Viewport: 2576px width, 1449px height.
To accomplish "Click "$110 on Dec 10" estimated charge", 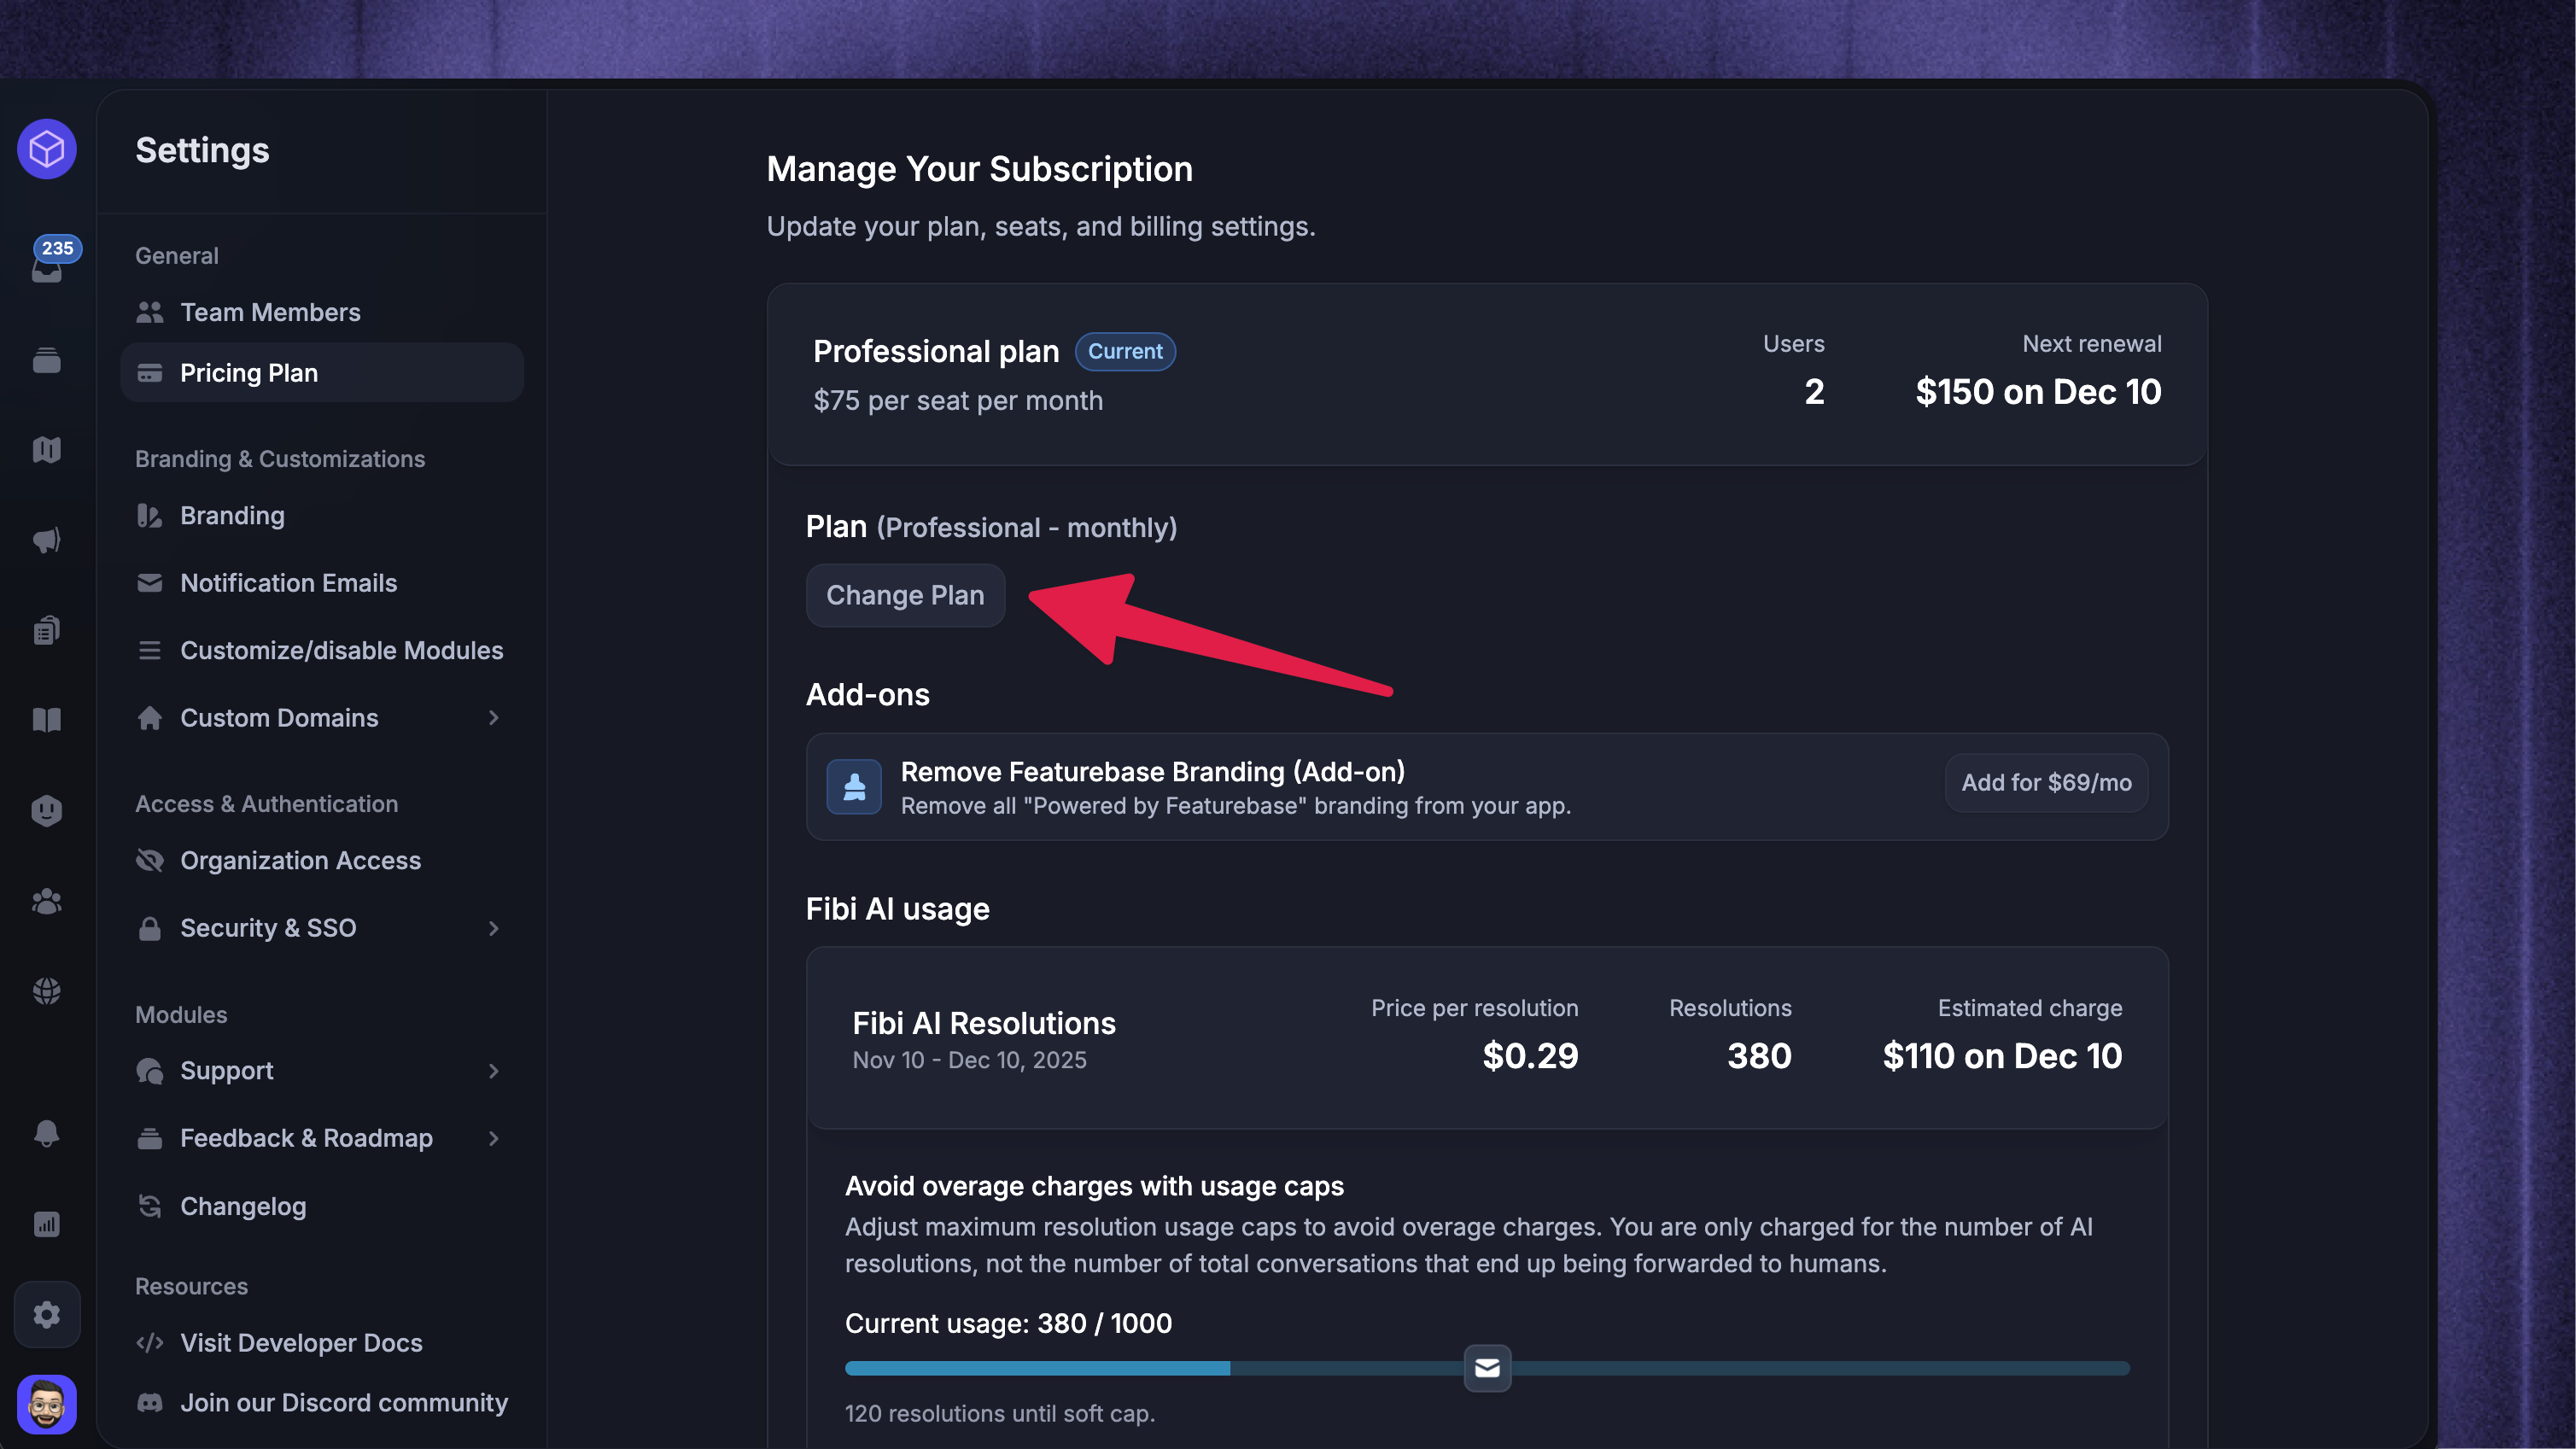I will pyautogui.click(x=2002, y=1056).
